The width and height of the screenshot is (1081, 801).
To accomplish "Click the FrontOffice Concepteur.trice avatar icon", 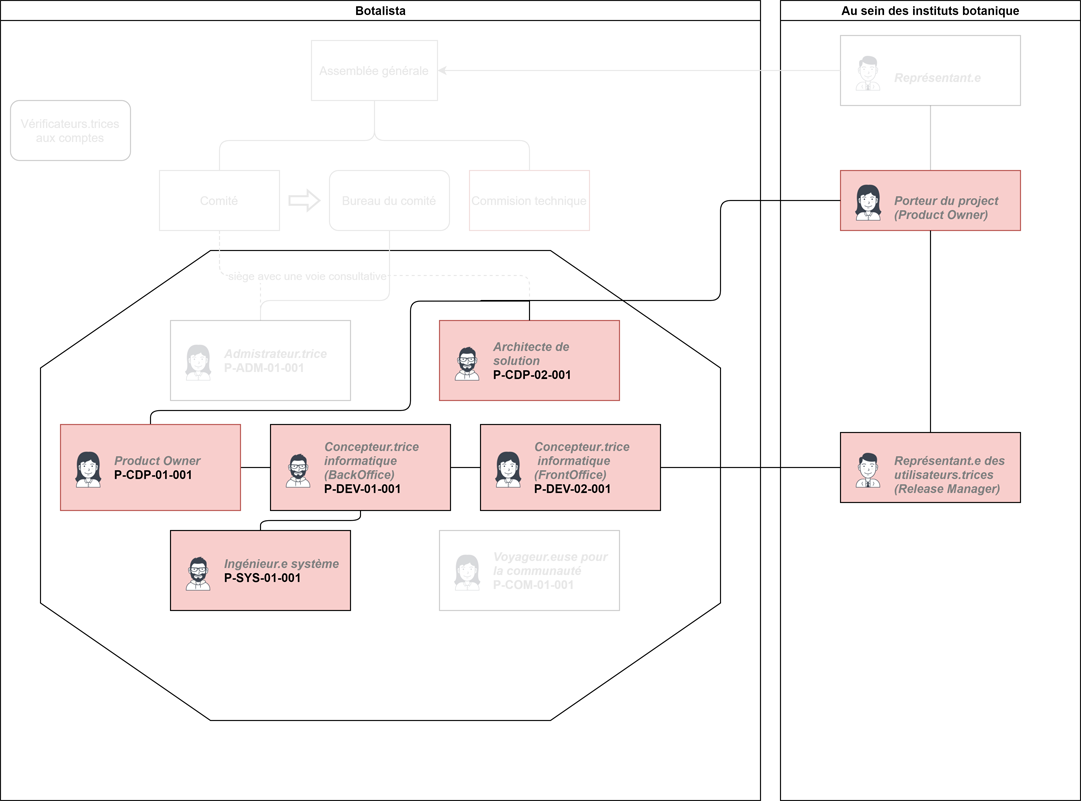I will (x=508, y=469).
